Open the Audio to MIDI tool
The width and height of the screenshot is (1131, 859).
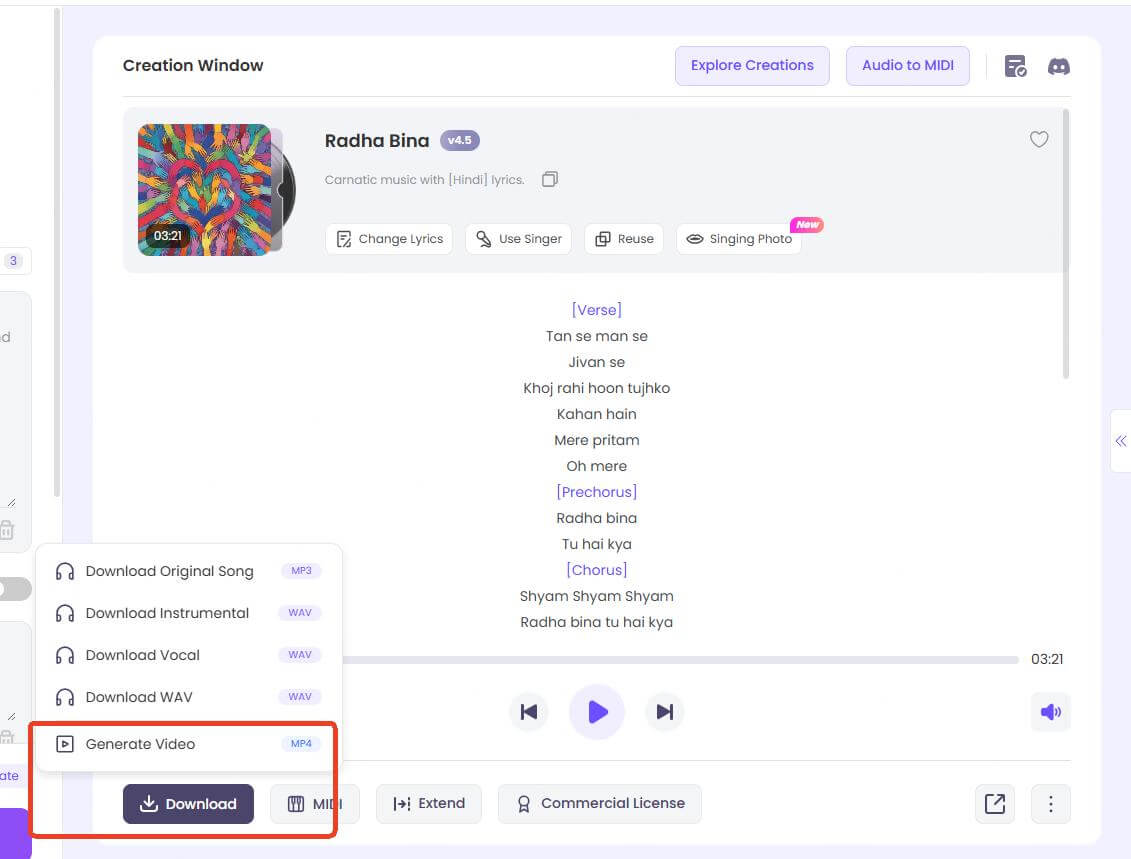click(x=907, y=66)
